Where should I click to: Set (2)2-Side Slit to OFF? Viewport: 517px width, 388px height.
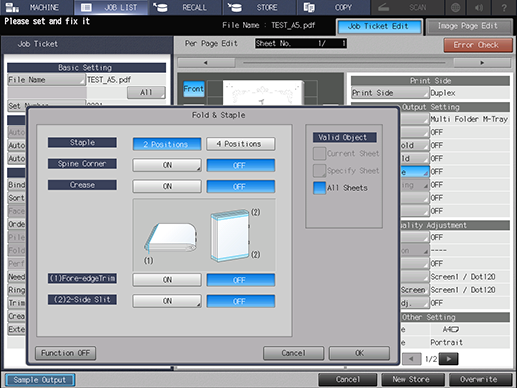(240, 301)
